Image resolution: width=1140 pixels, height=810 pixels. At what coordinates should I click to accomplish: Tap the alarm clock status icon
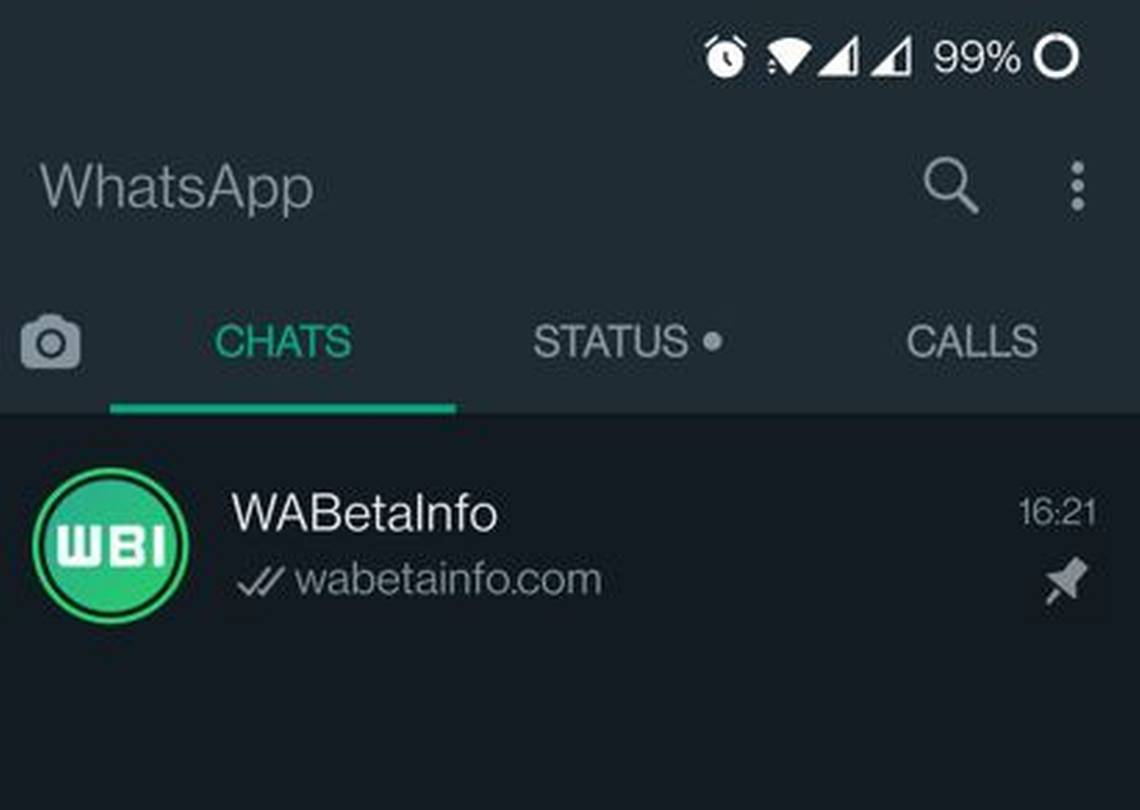click(x=725, y=56)
